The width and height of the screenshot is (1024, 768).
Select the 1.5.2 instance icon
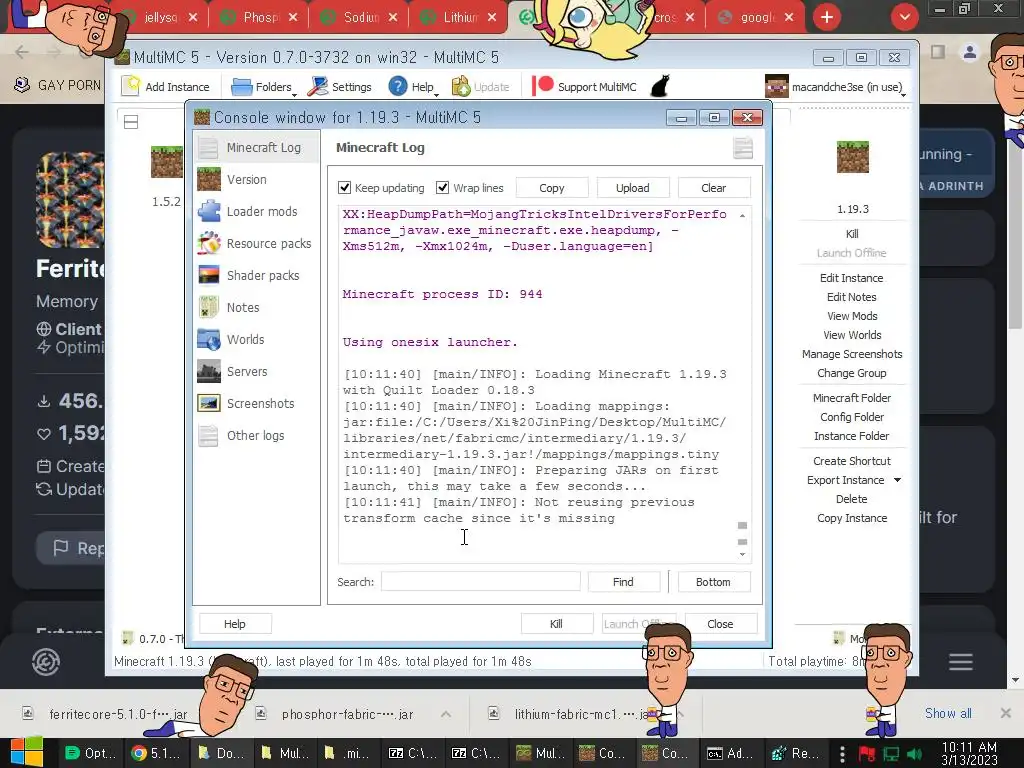167,162
